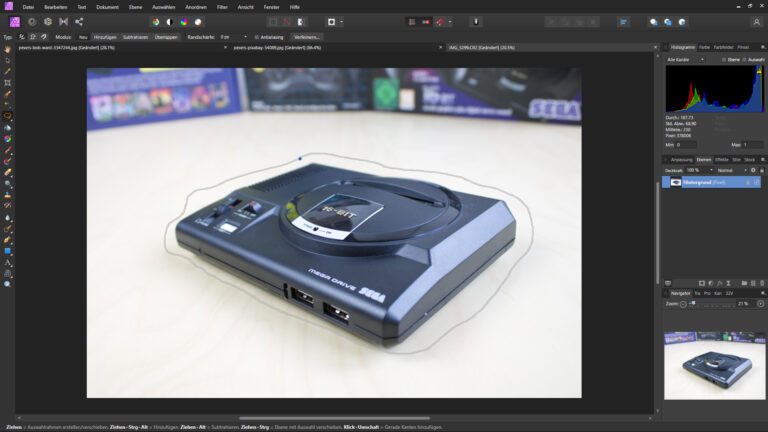
Task: Select the Artistic Text tool
Action: [7, 263]
